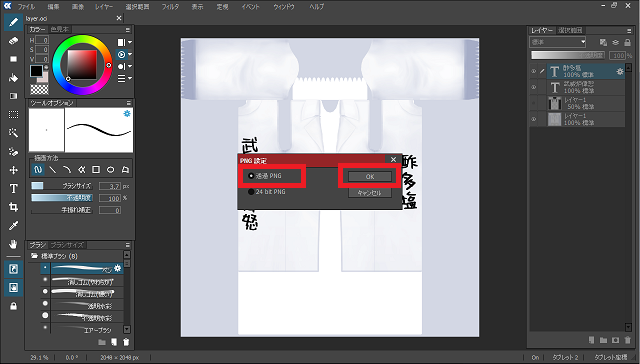This screenshot has height=364, width=640.
Task: Open layer blend mode dropdown
Action: point(558,42)
